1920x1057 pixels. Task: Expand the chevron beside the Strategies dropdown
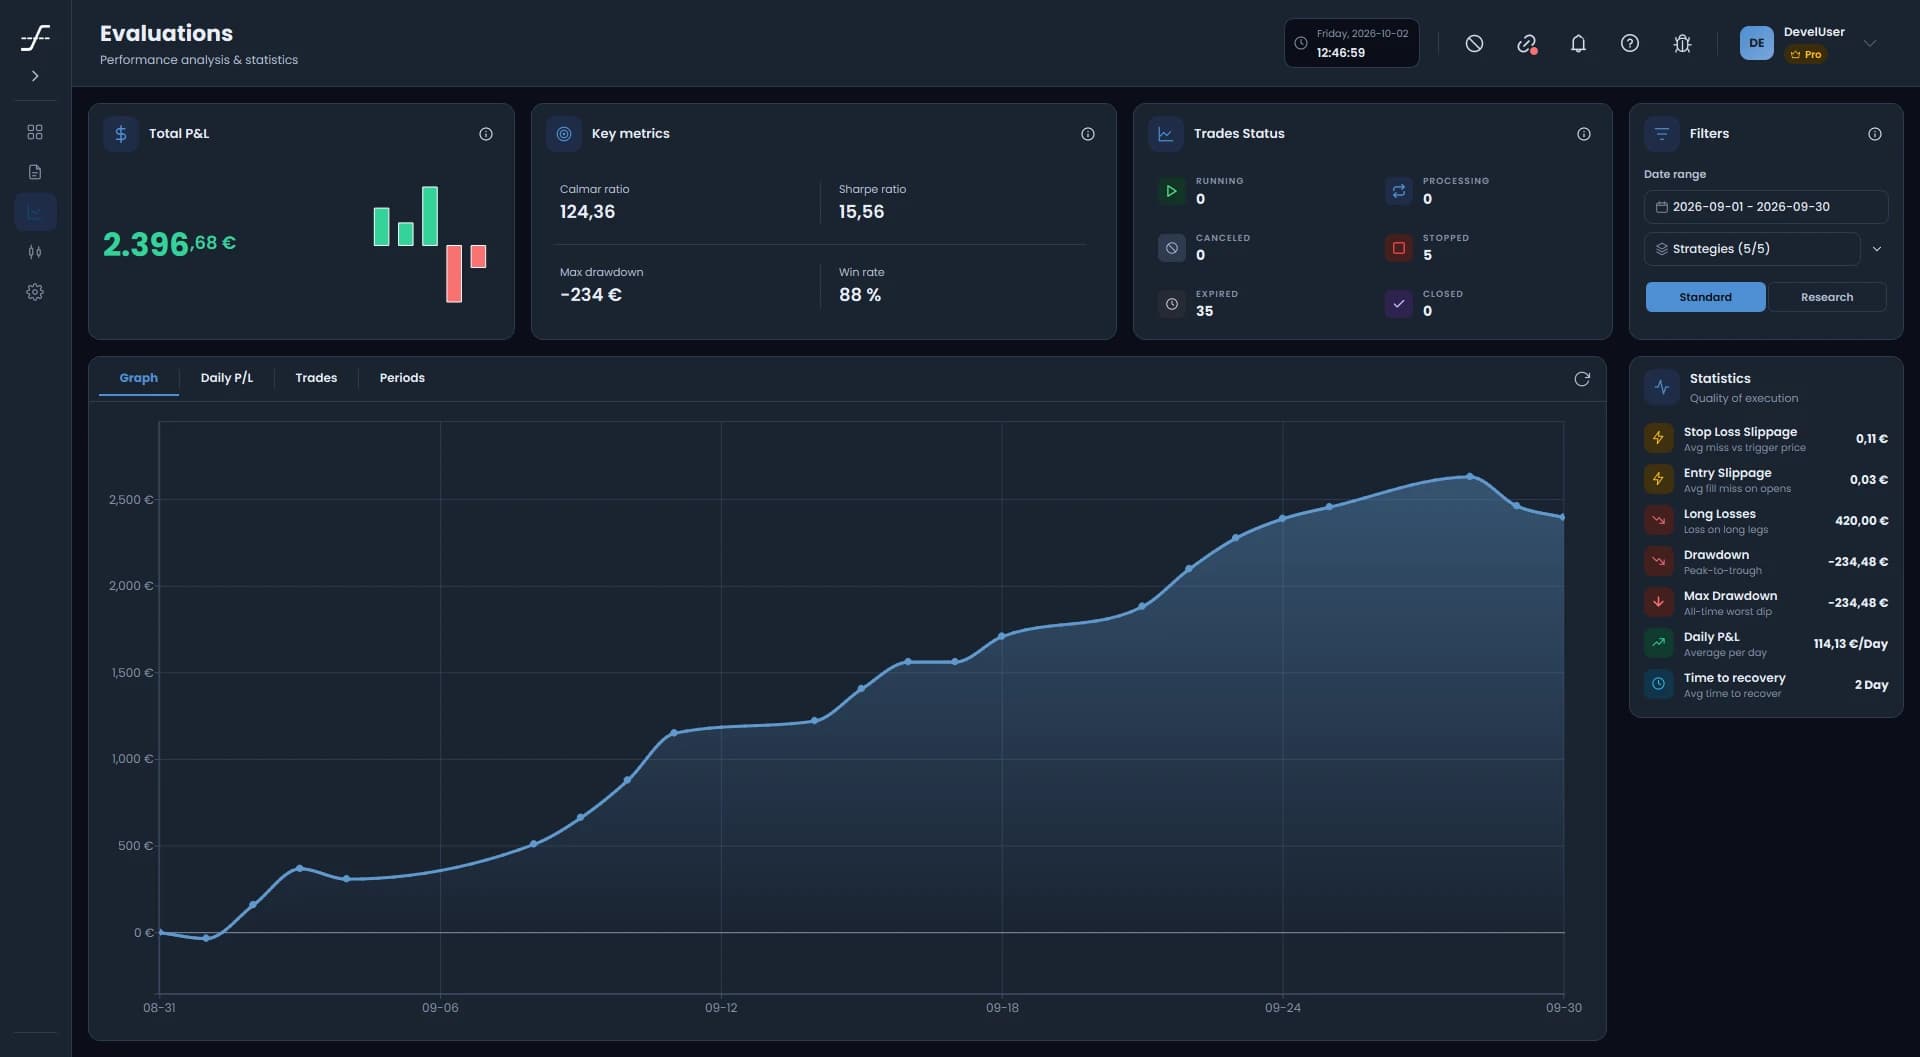[1877, 249]
